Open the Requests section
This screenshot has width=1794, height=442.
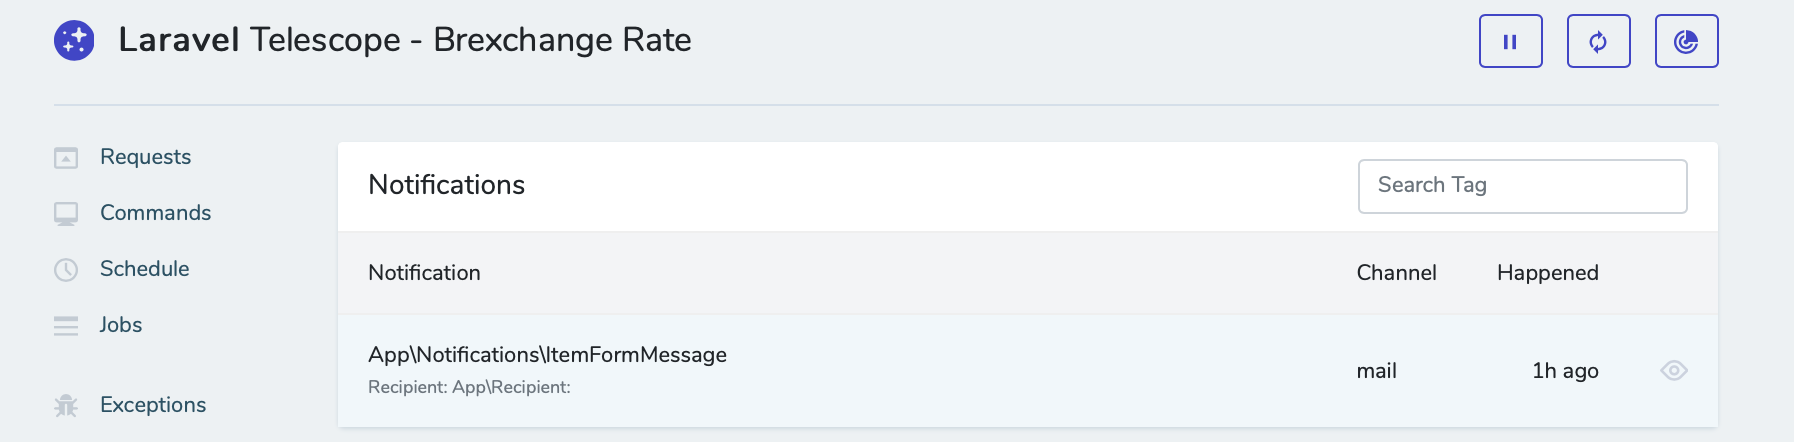point(145,157)
